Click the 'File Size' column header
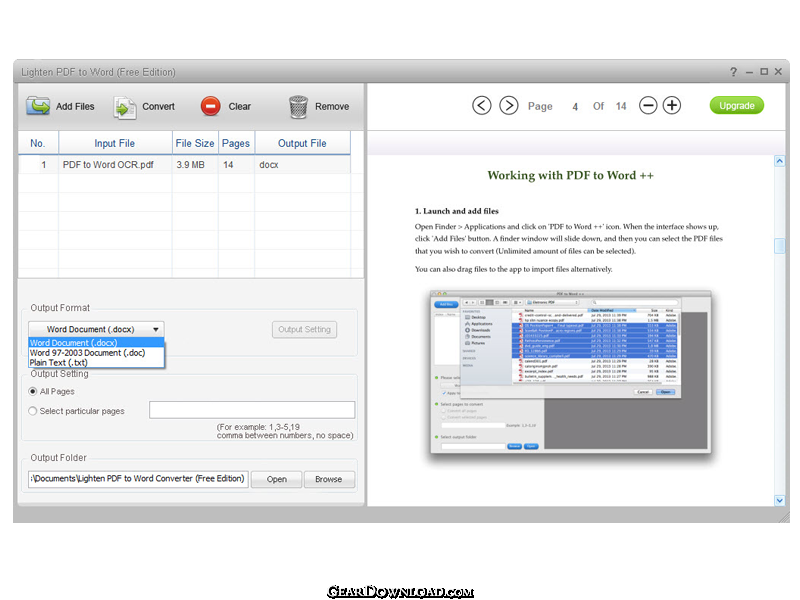The image size is (800, 600). pos(195,143)
